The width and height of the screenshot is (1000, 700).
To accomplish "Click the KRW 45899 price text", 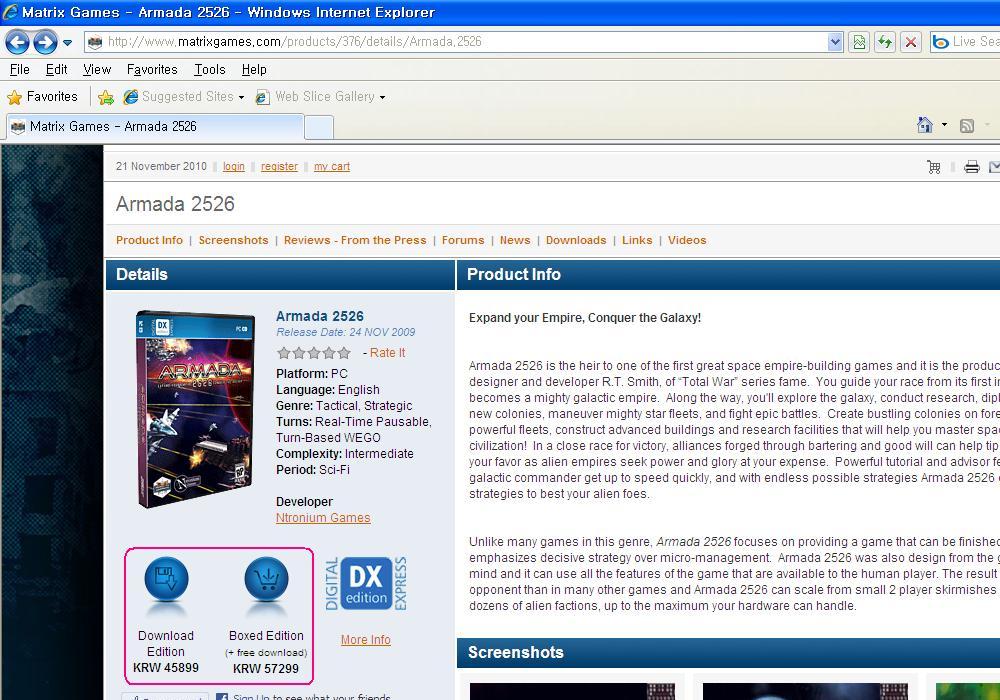I will [x=166, y=667].
